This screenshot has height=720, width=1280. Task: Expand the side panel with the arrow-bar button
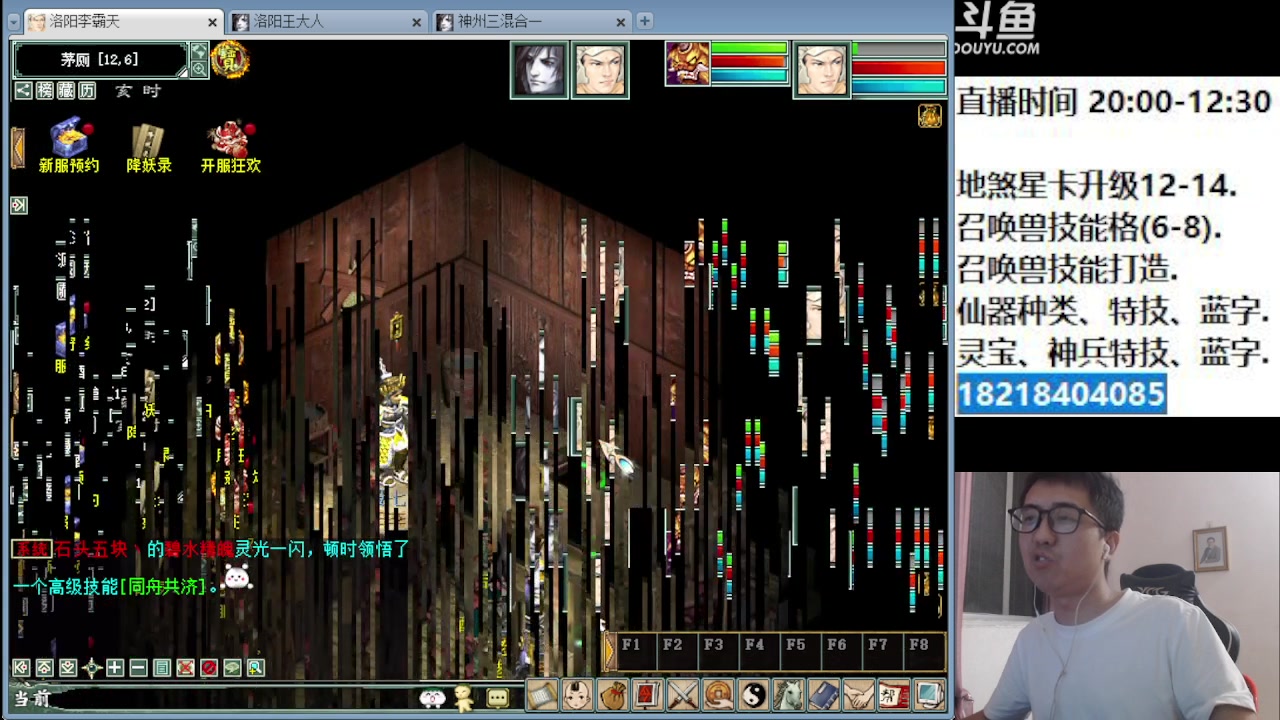(x=19, y=205)
